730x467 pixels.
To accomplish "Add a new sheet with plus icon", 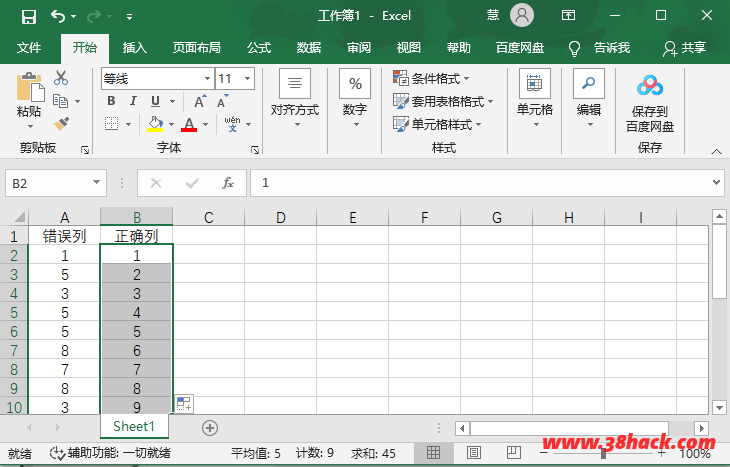I will tap(210, 427).
